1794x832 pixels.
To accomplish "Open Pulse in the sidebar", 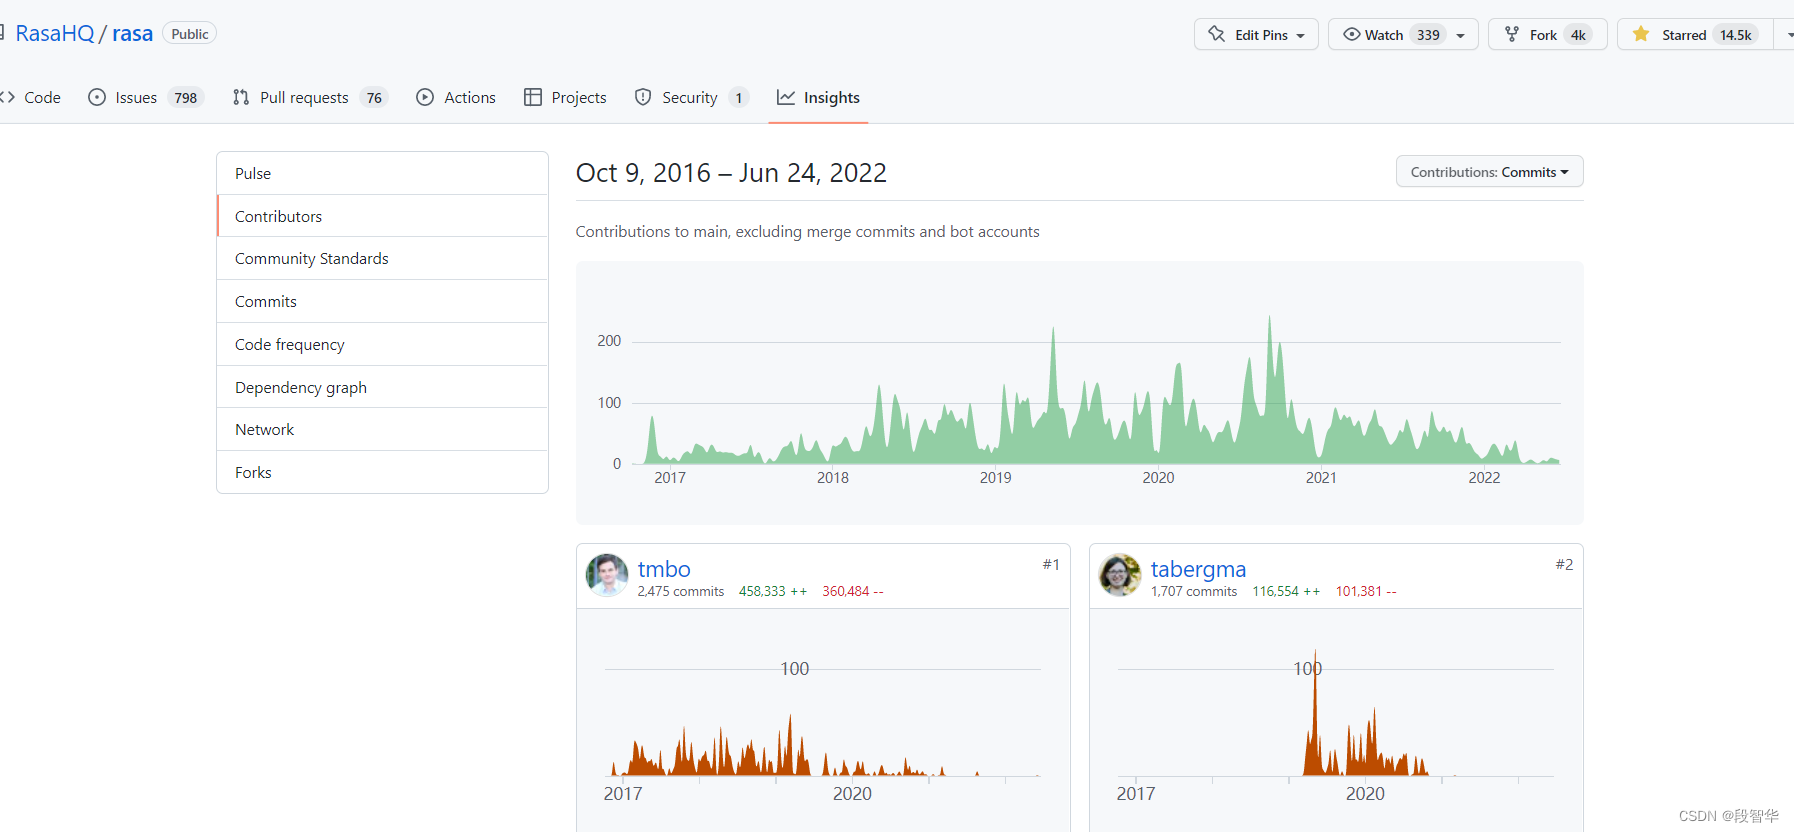I will coord(382,173).
